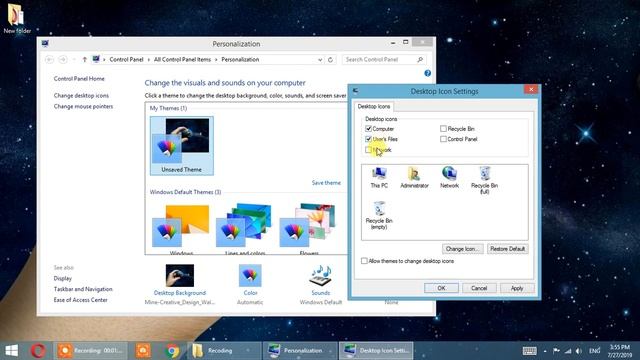Open the touch keyboard tray icon
The width and height of the screenshot is (640, 360).
529,351
